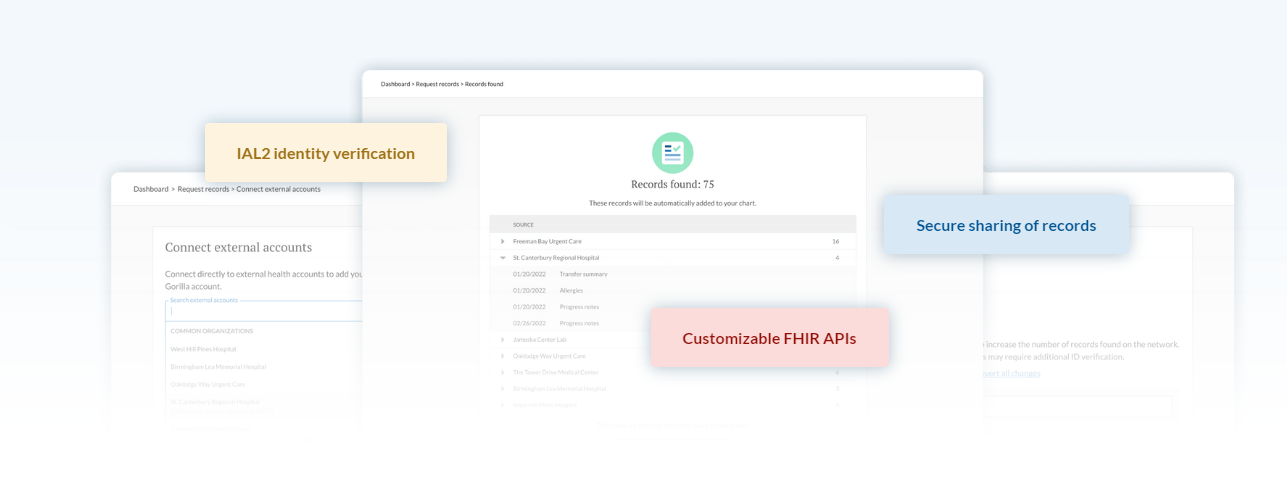The width and height of the screenshot is (1287, 498).
Task: Click the Records found breadcrumb
Action: pyautogui.click(x=484, y=84)
